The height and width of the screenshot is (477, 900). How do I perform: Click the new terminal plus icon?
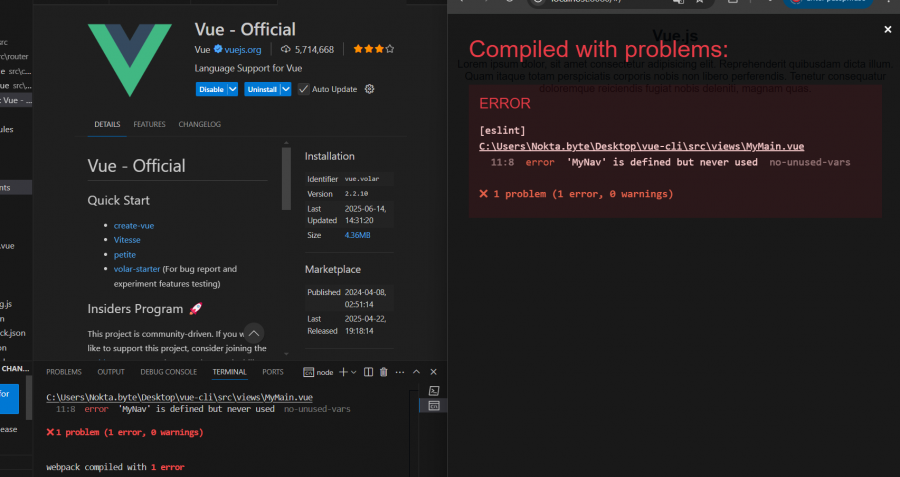[341, 372]
